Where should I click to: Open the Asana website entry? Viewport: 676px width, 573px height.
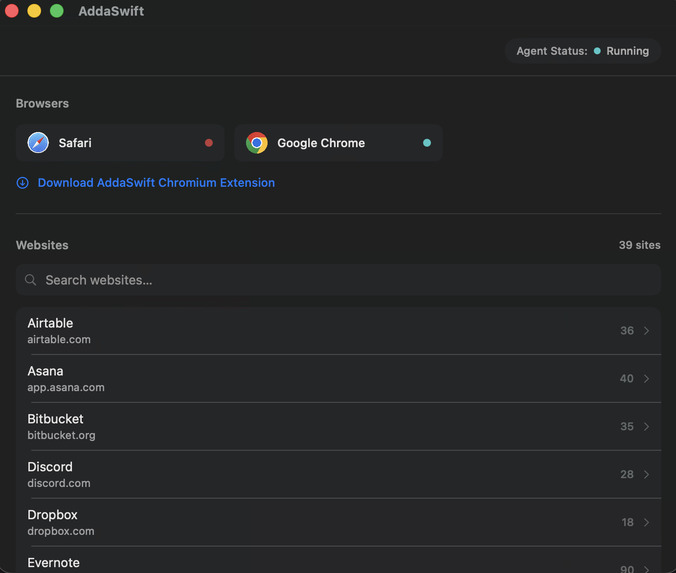pos(338,379)
